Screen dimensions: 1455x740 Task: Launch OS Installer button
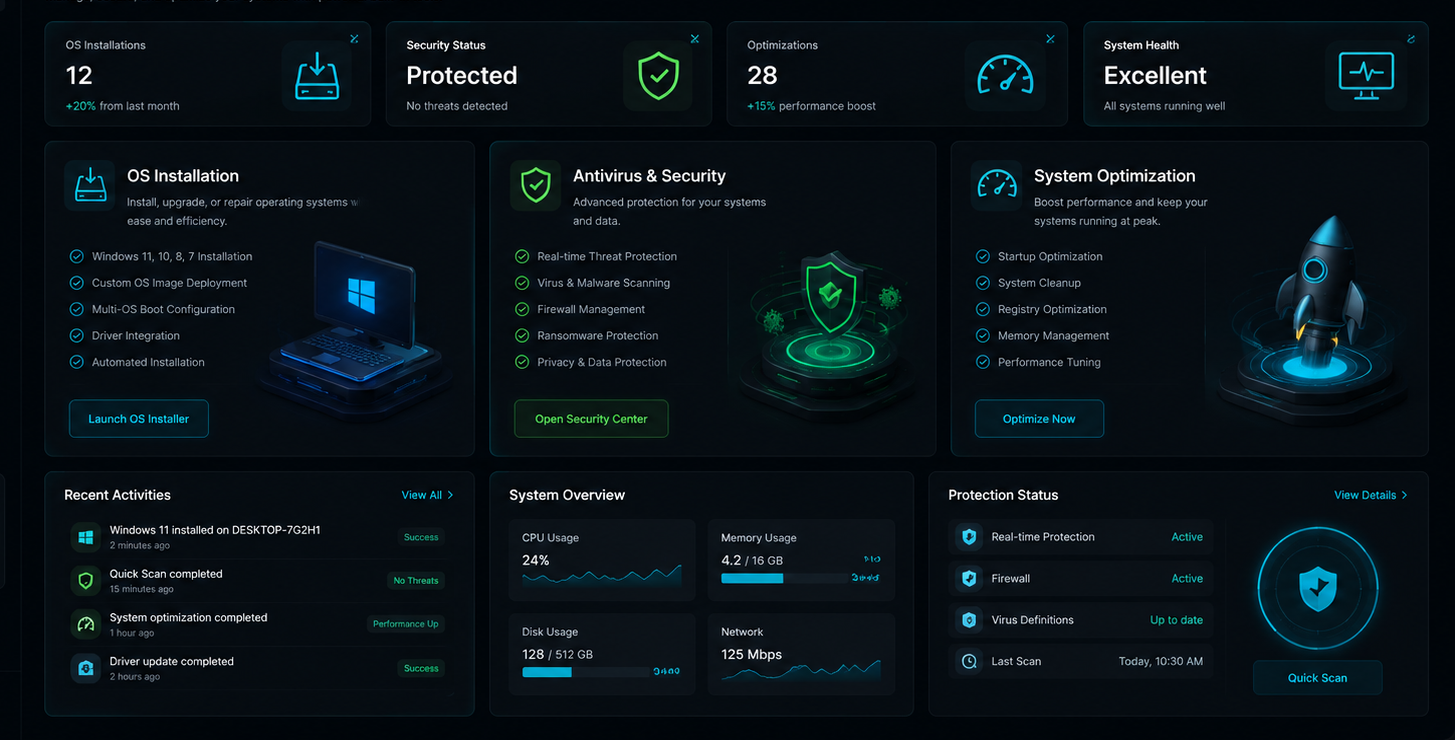point(139,419)
